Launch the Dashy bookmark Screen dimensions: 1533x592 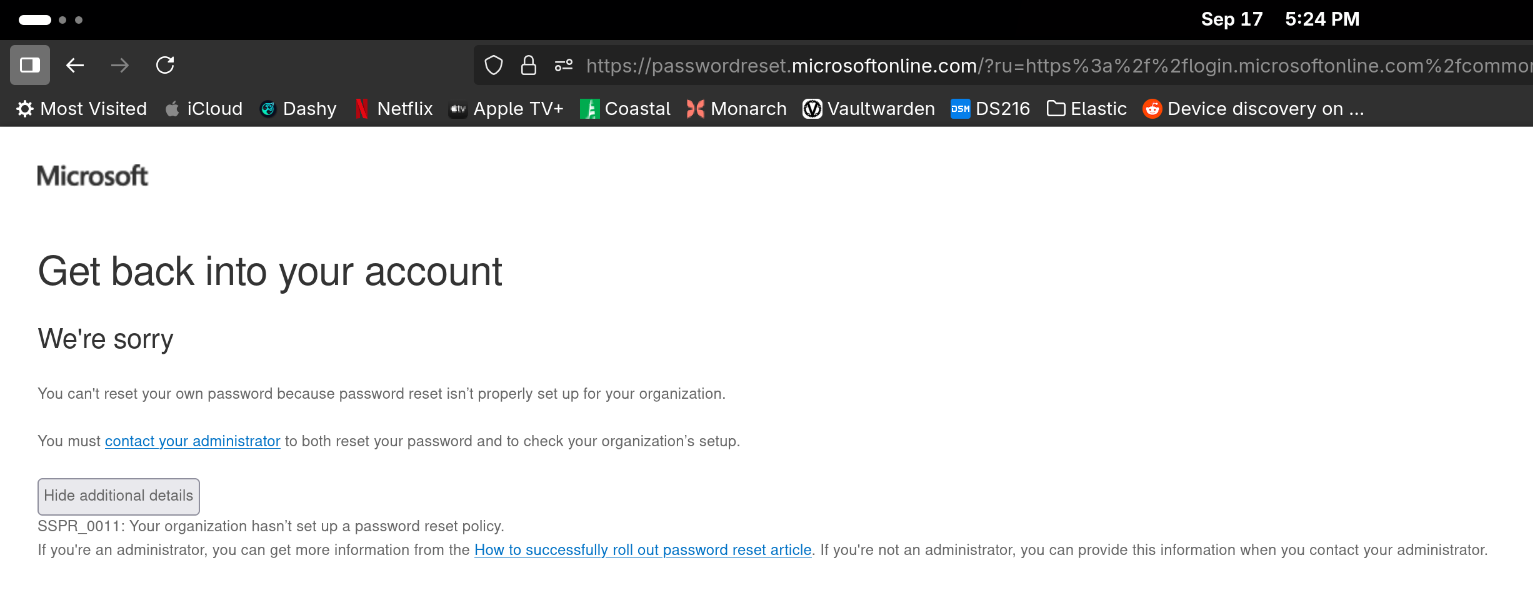point(298,109)
